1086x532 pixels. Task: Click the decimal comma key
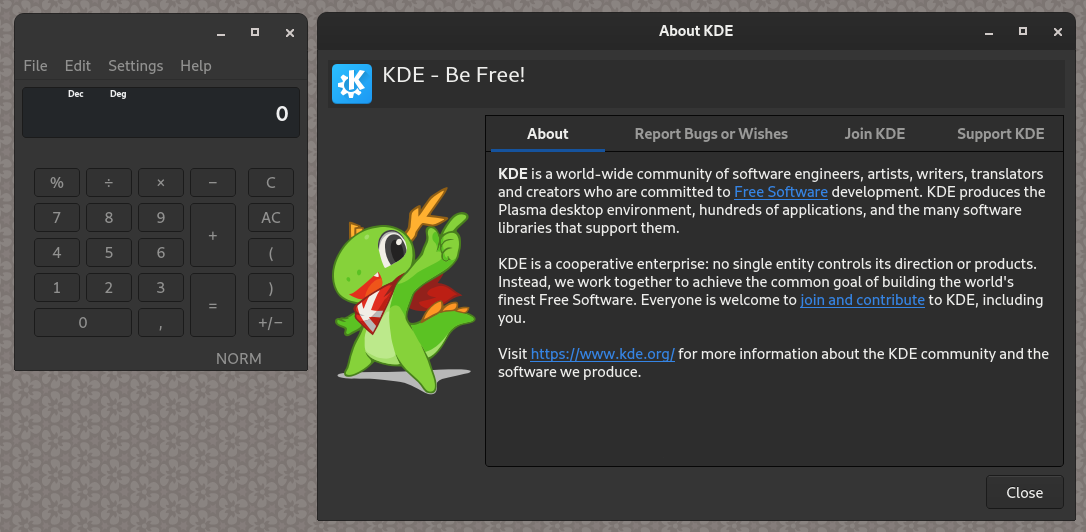point(161,323)
